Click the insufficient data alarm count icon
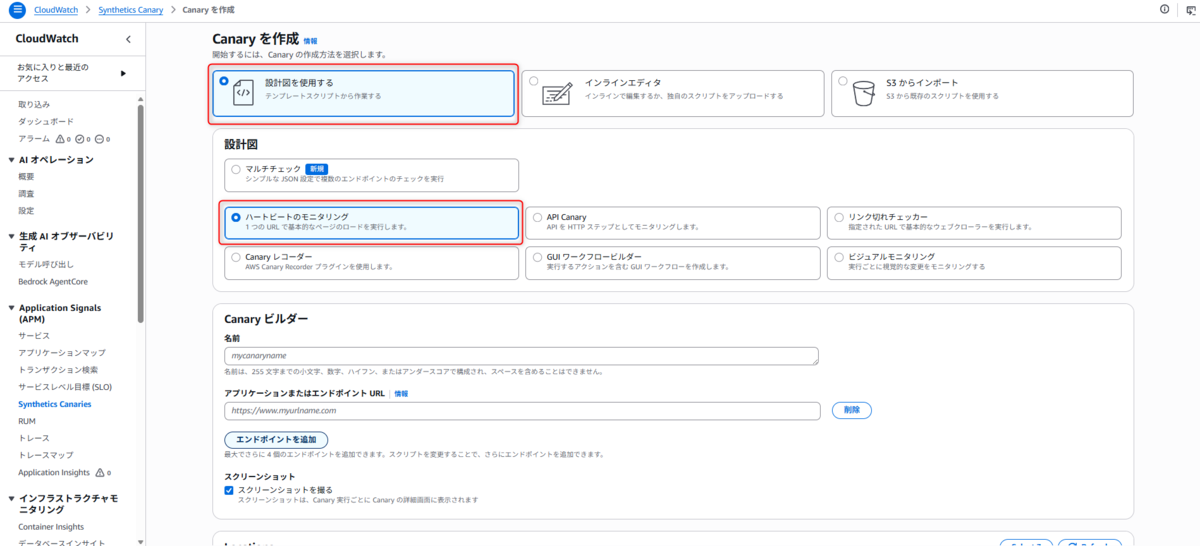The image size is (1200, 546). click(100, 139)
